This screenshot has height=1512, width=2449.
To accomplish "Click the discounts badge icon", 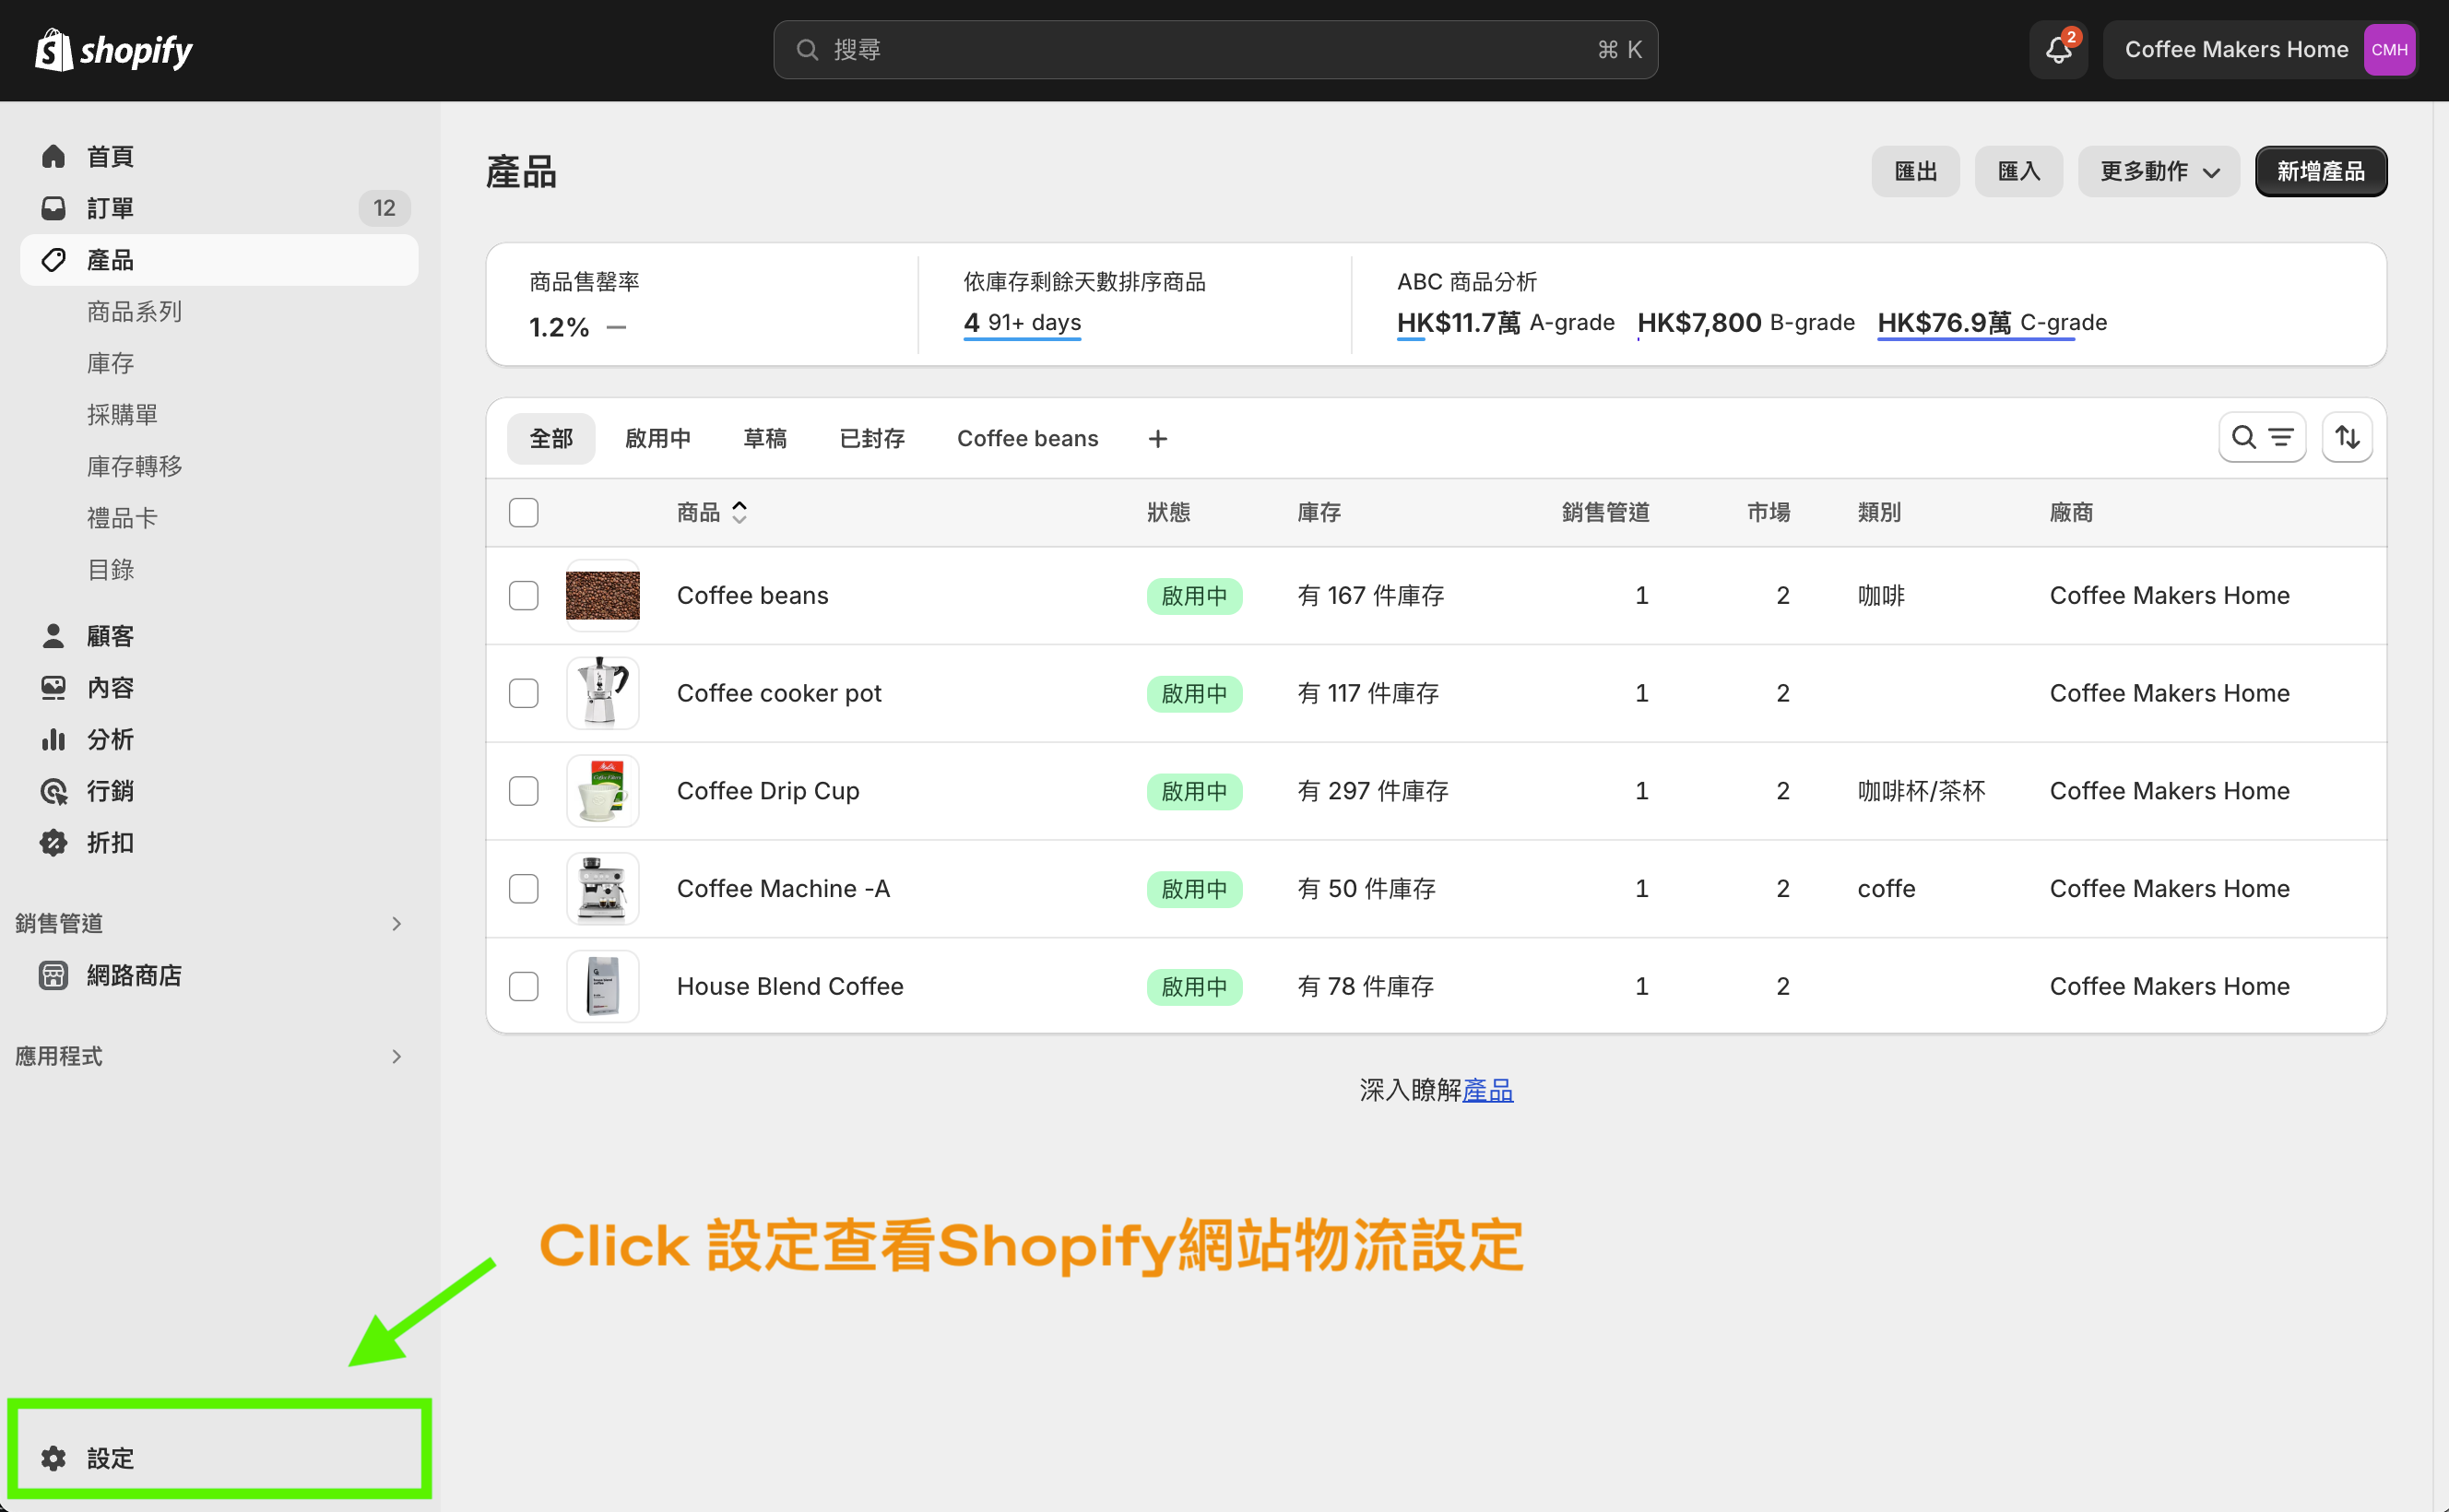I will coord(53,843).
